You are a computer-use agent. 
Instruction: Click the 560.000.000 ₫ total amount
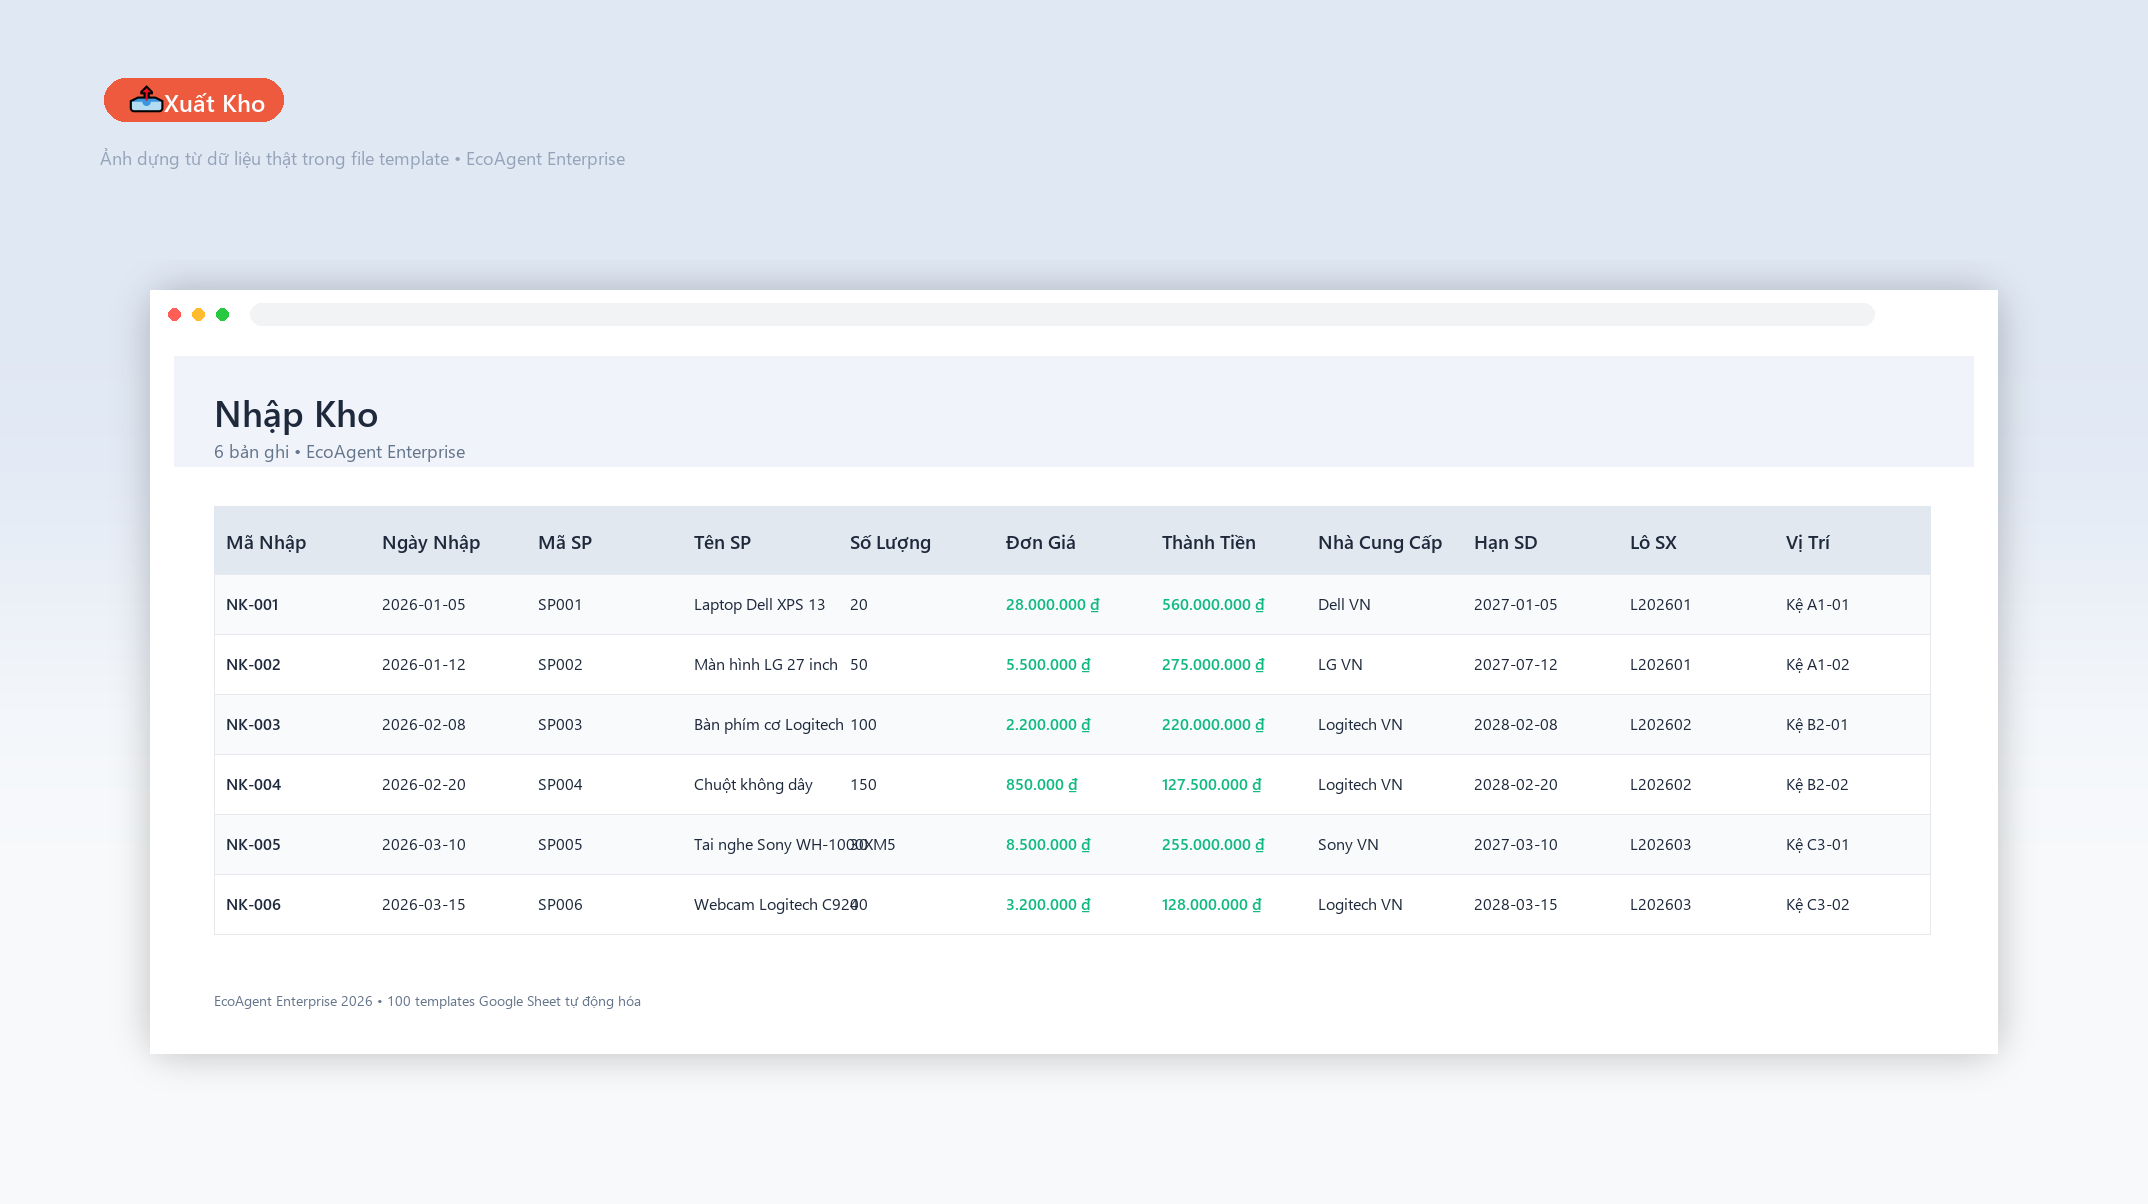pyautogui.click(x=1213, y=604)
